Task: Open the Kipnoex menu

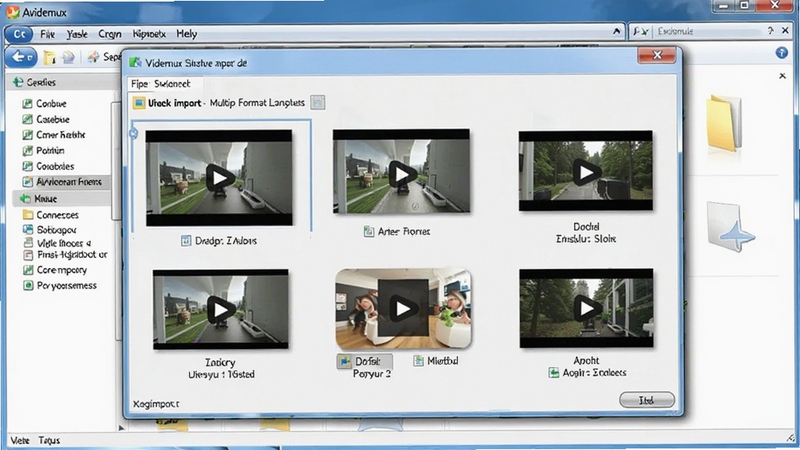Action: (149, 34)
